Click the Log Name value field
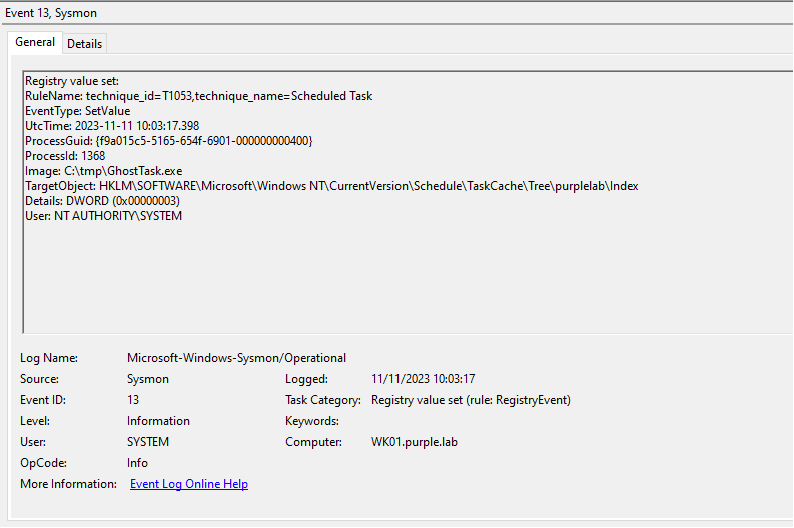794x528 pixels. 236,358
